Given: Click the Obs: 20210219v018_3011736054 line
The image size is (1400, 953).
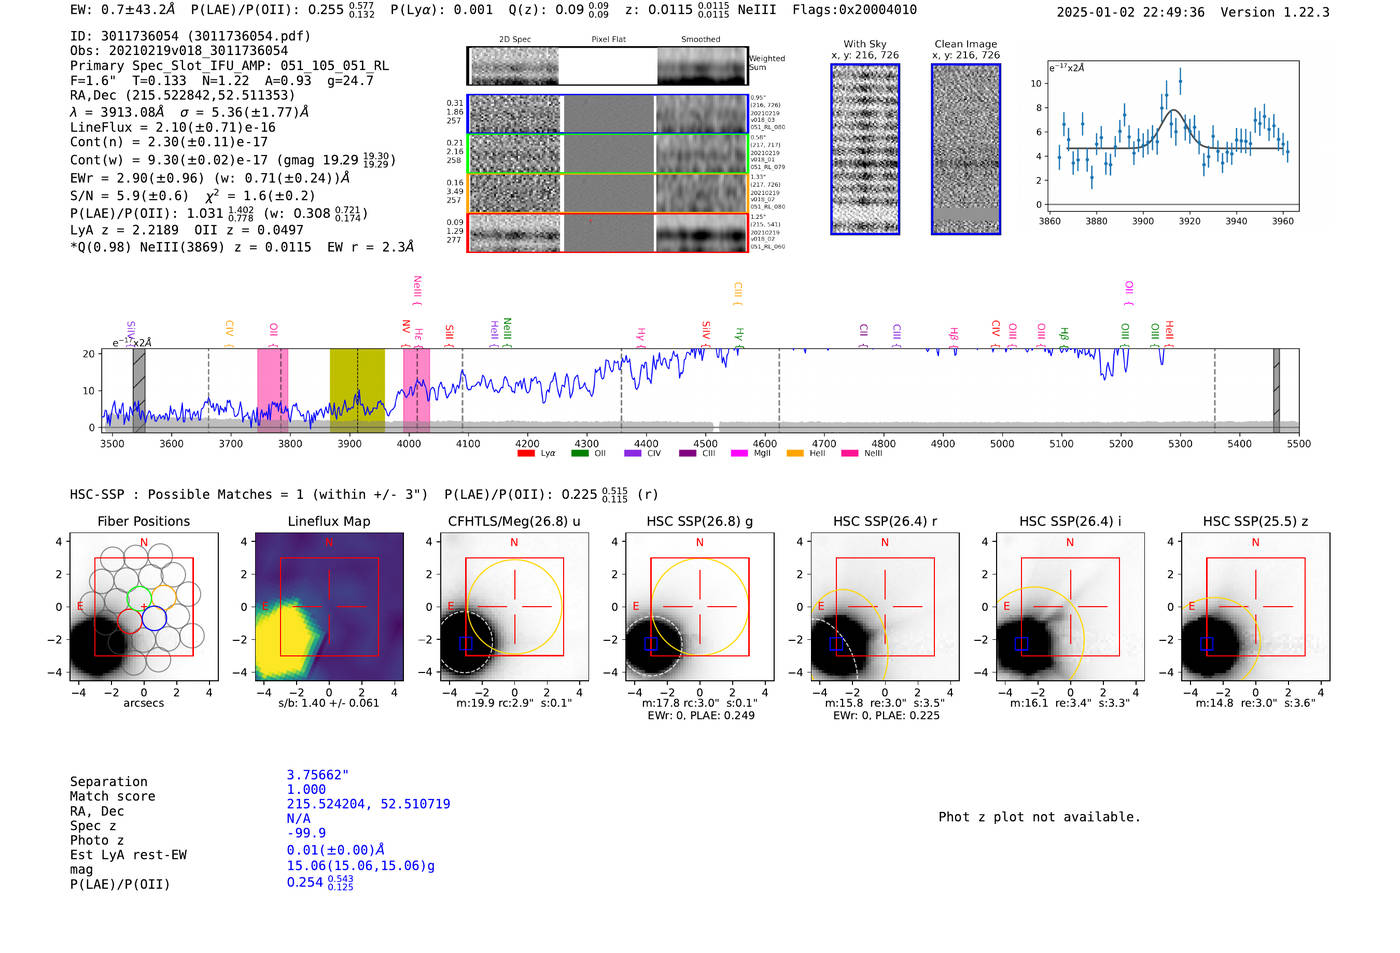Looking at the screenshot, I should pyautogui.click(x=179, y=51).
